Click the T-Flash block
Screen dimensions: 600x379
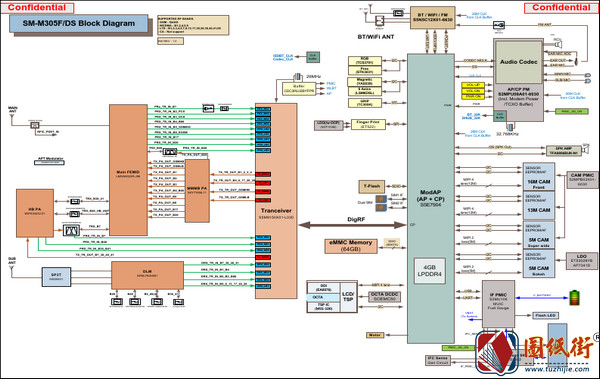click(x=372, y=186)
